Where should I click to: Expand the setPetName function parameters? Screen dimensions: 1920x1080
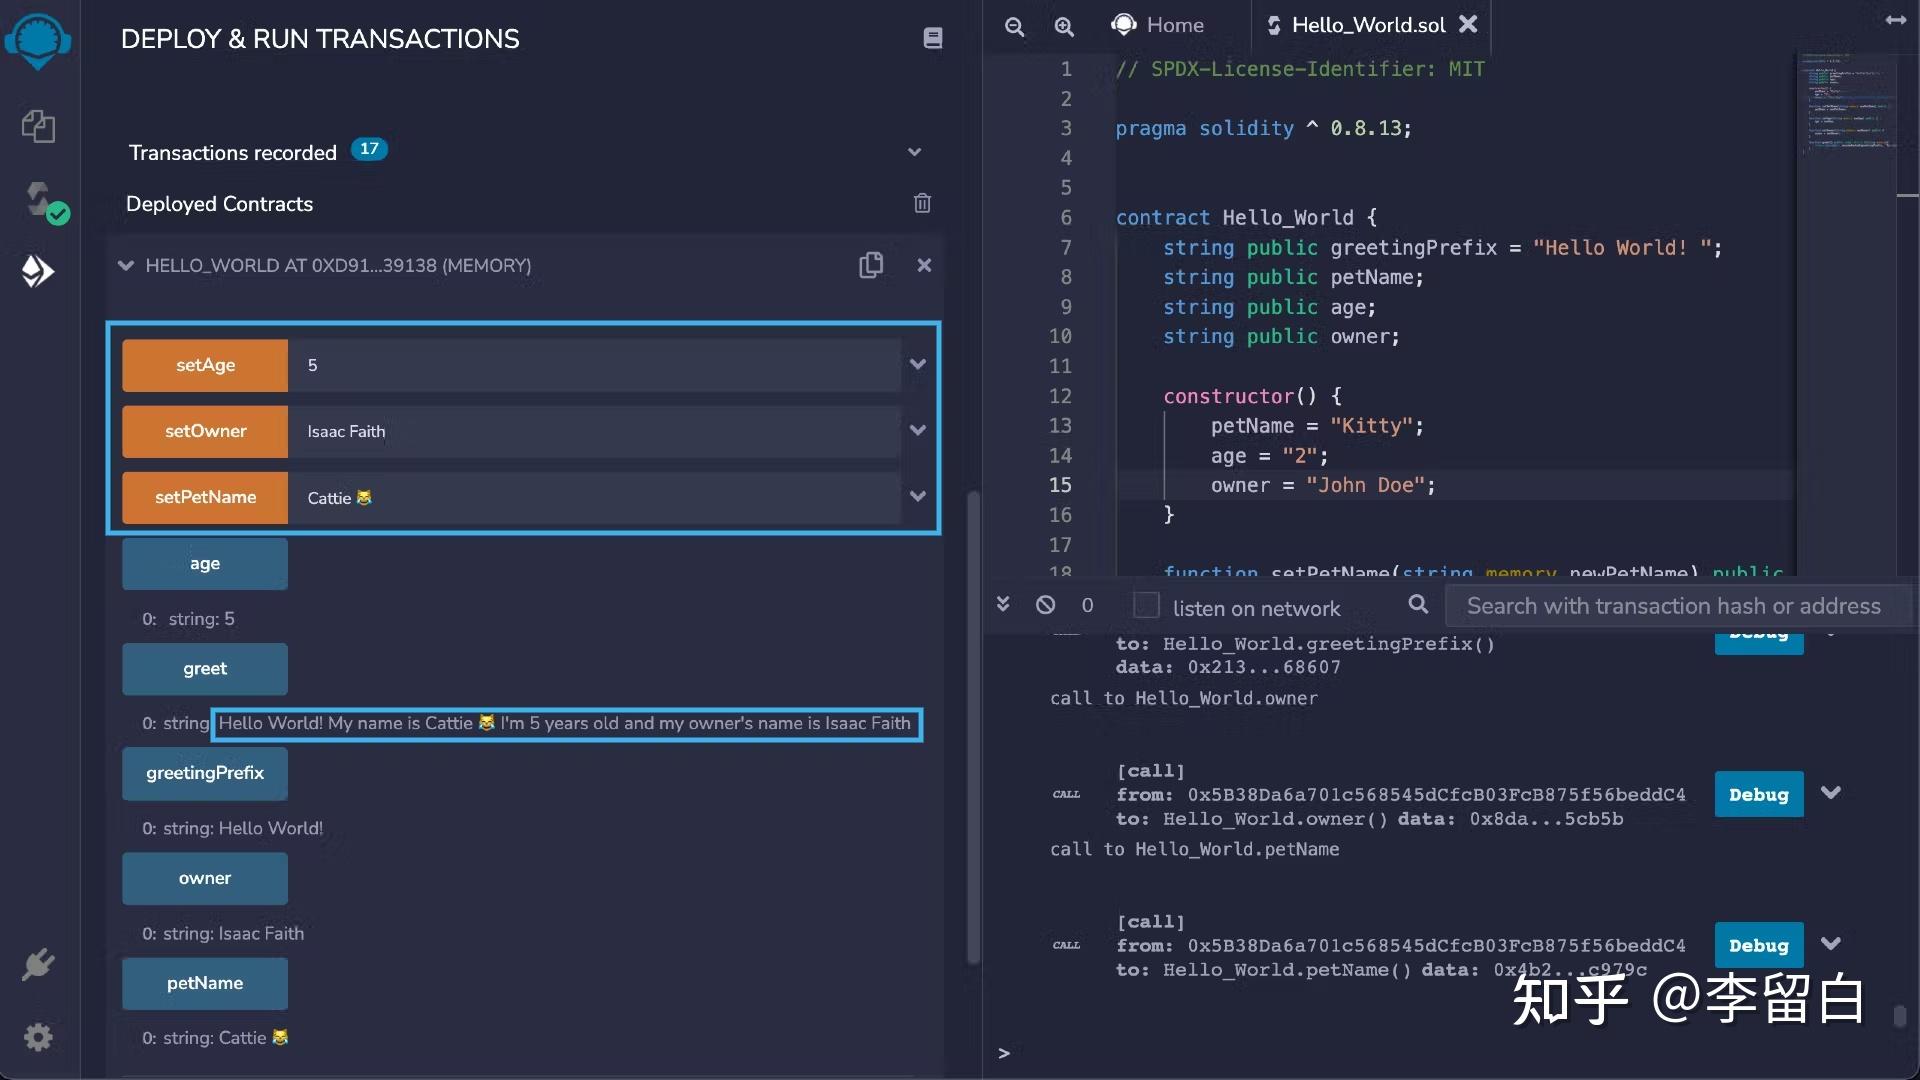click(x=917, y=497)
